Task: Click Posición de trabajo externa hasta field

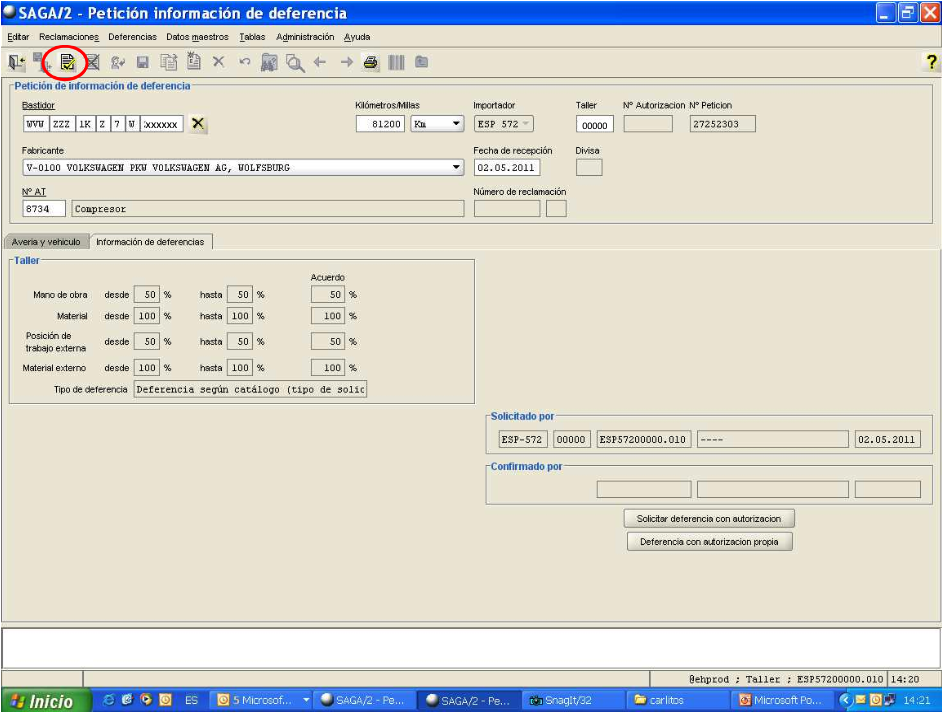Action: coord(240,341)
